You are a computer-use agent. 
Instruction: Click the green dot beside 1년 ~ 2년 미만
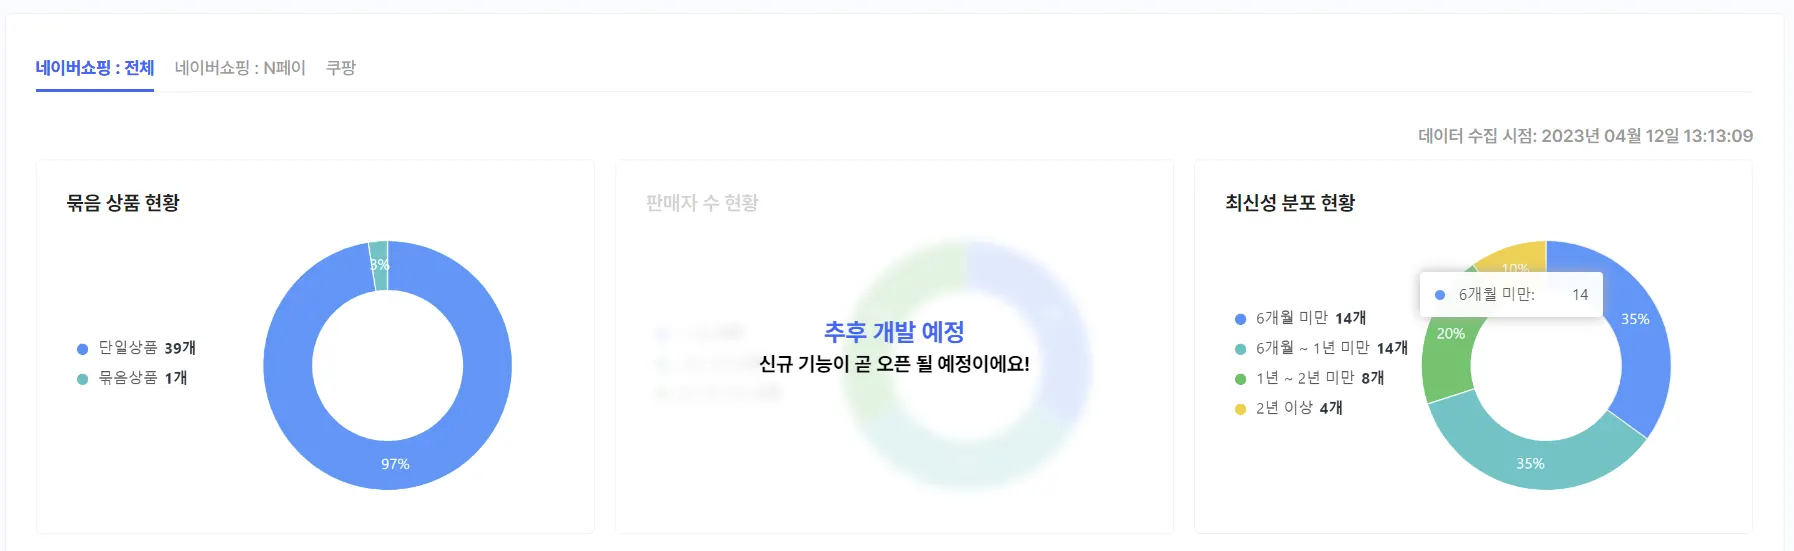click(x=1240, y=379)
